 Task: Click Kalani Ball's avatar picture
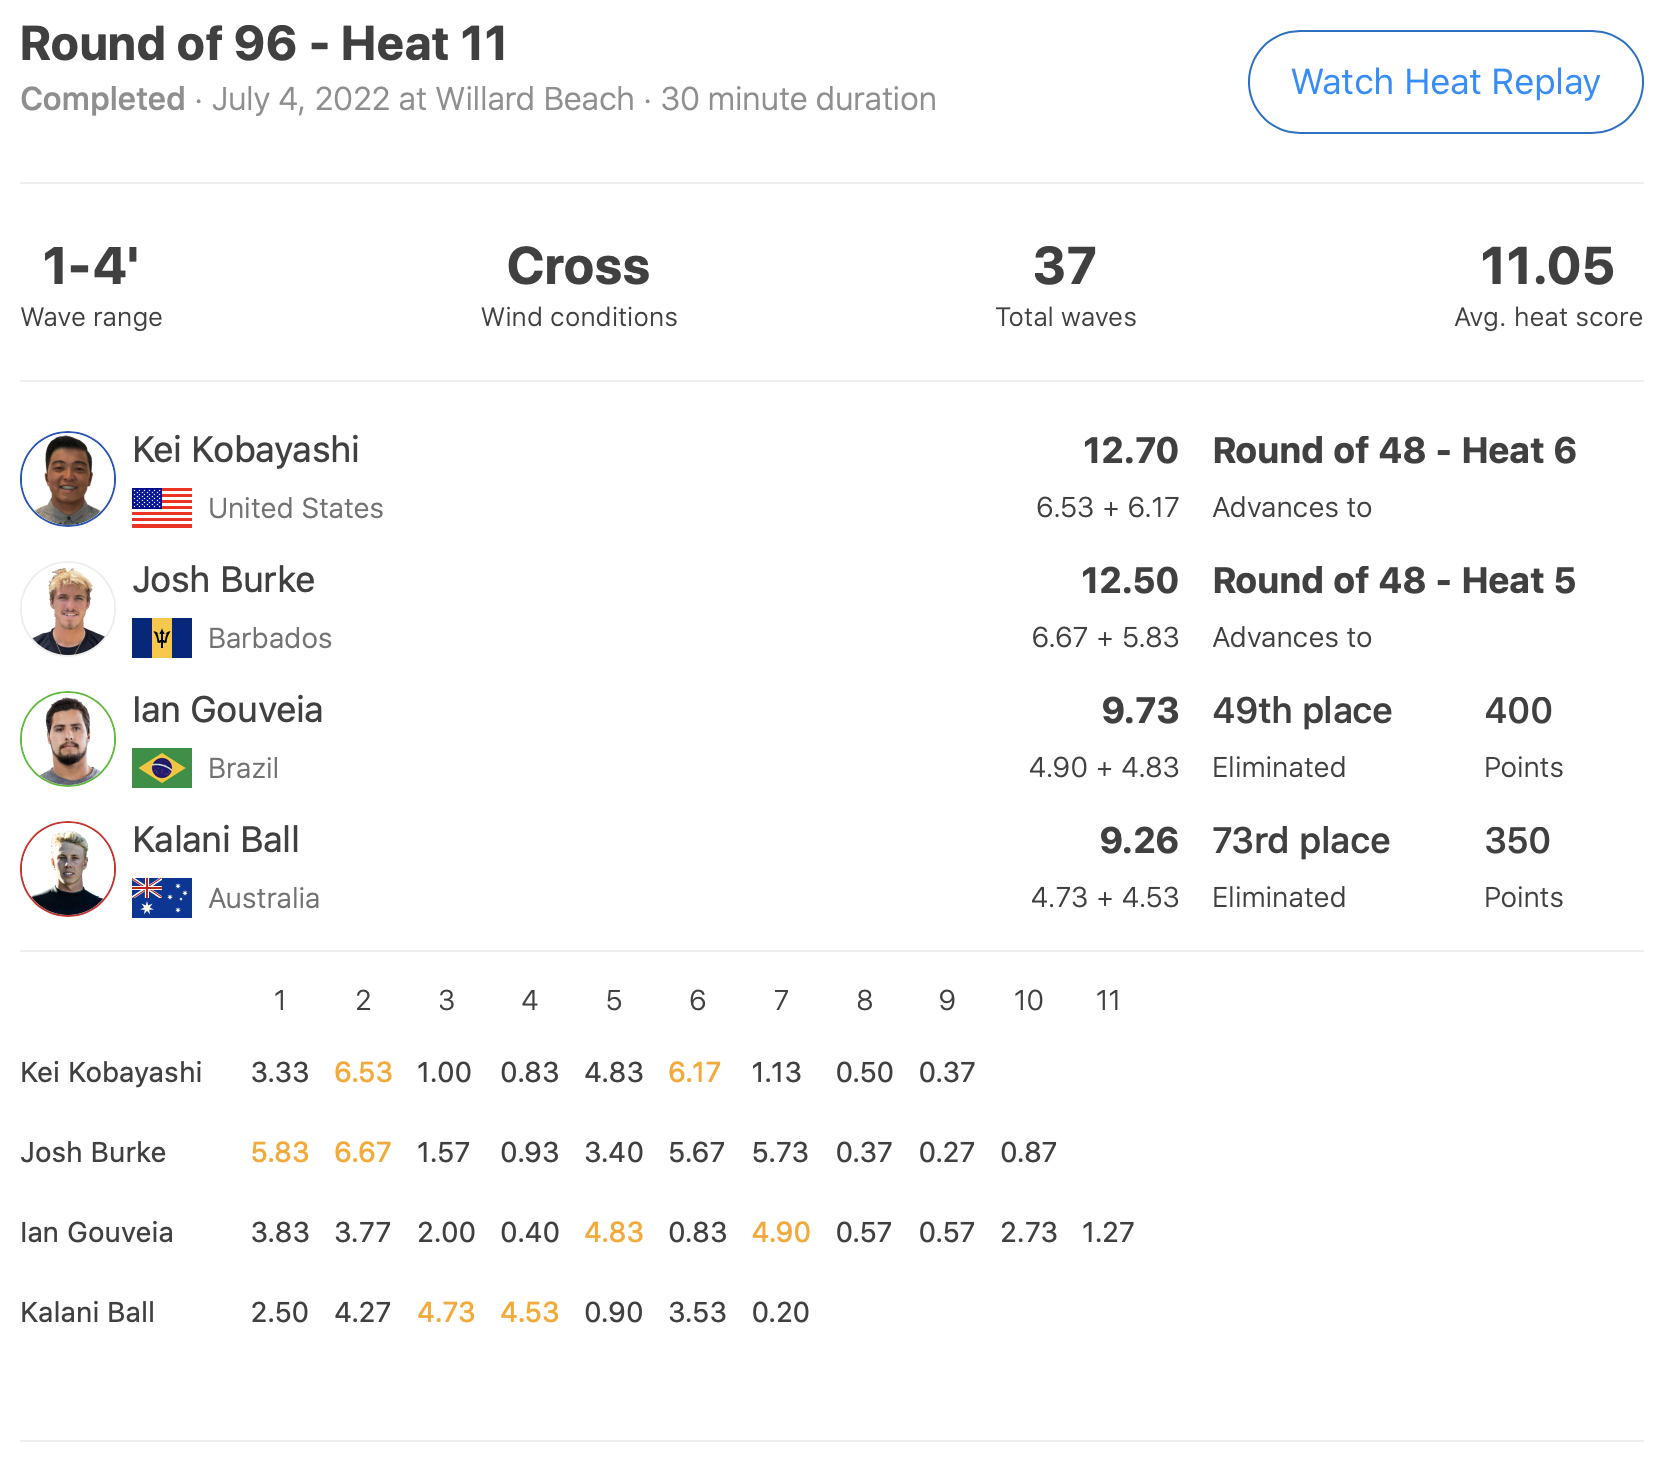pos(68,869)
